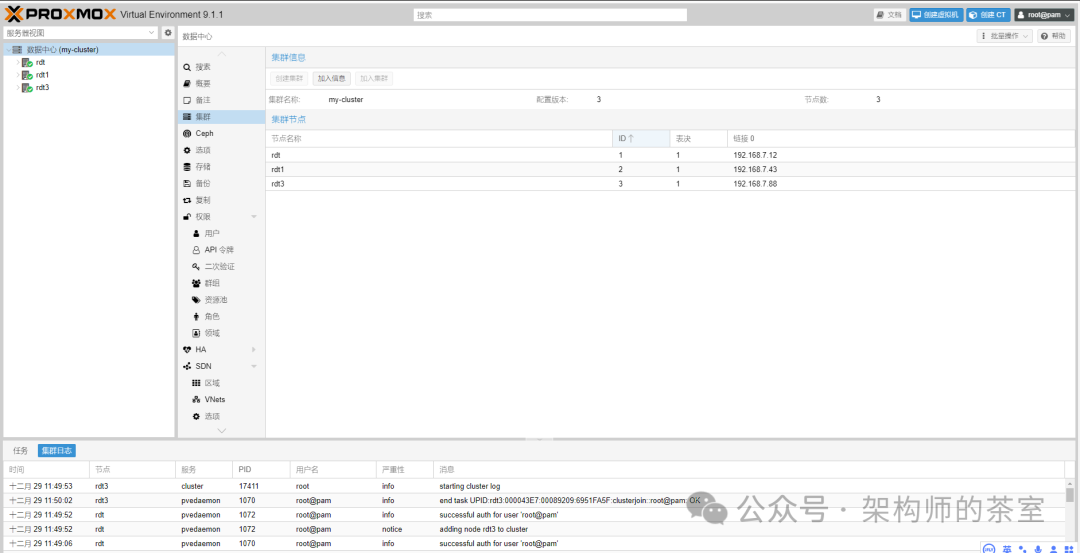1080x553 pixels.
Task: Click the gear icon beside the view selector
Action: pyautogui.click(x=167, y=32)
